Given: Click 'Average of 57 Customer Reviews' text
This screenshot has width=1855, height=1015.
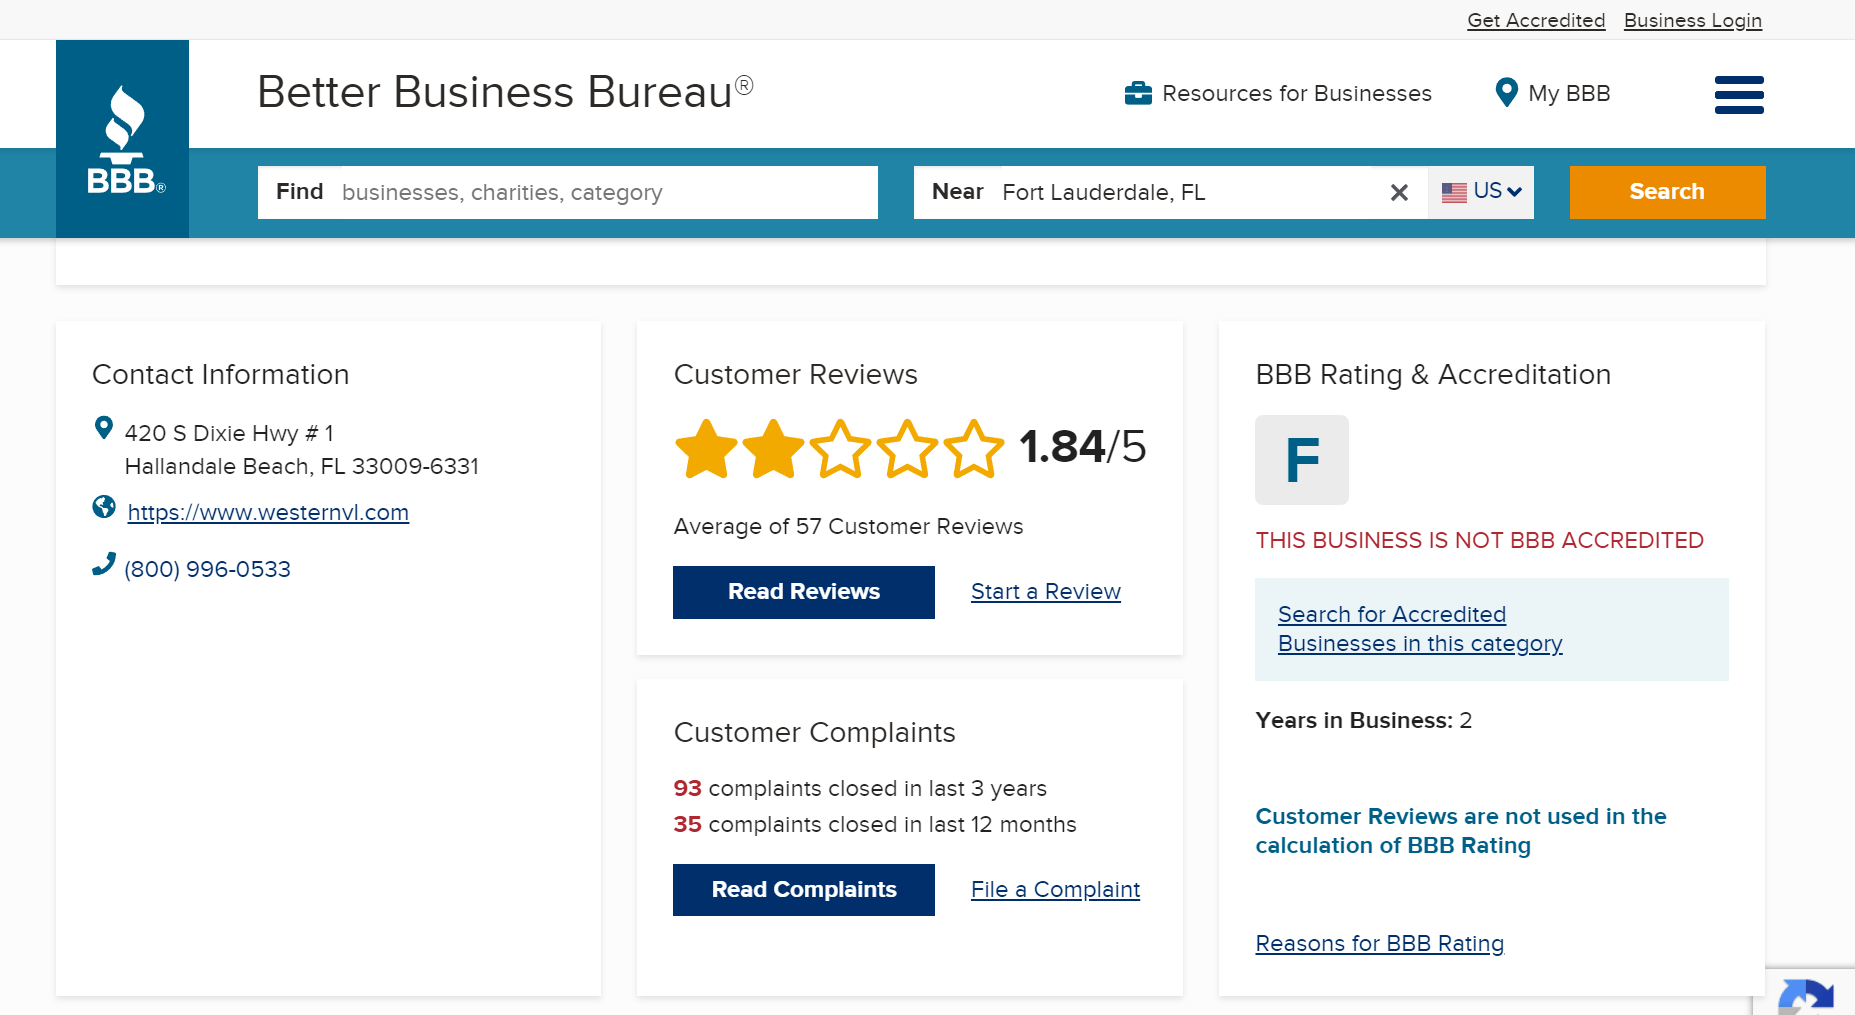Looking at the screenshot, I should pyautogui.click(x=848, y=526).
